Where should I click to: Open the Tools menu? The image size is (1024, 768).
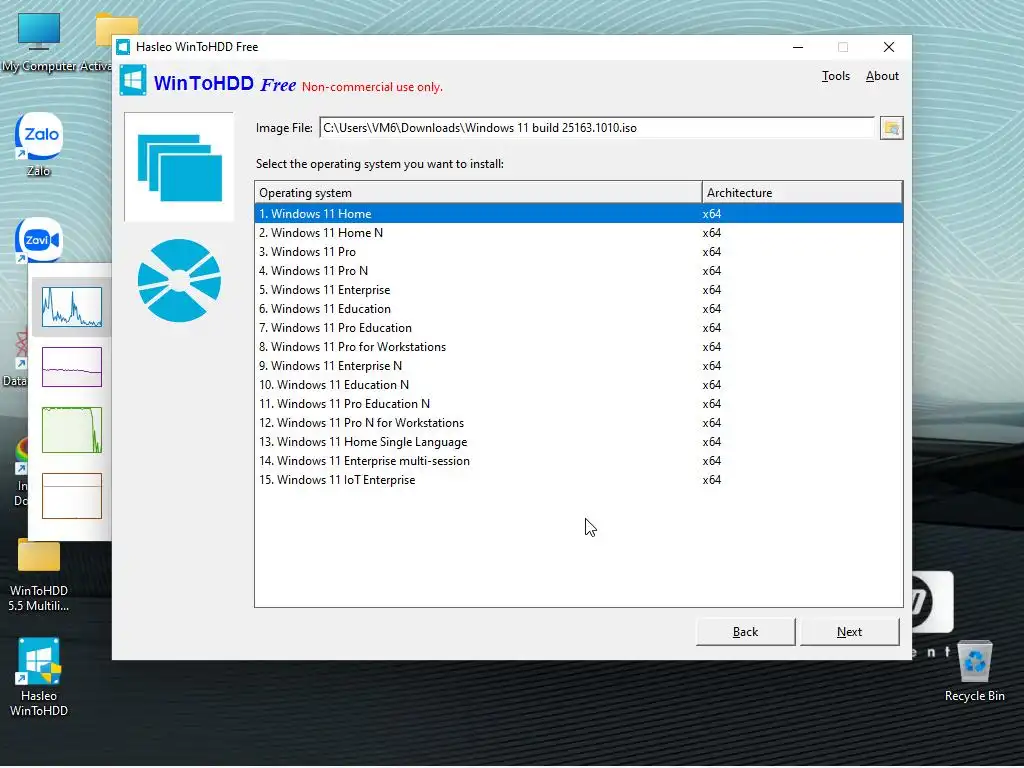coord(835,76)
